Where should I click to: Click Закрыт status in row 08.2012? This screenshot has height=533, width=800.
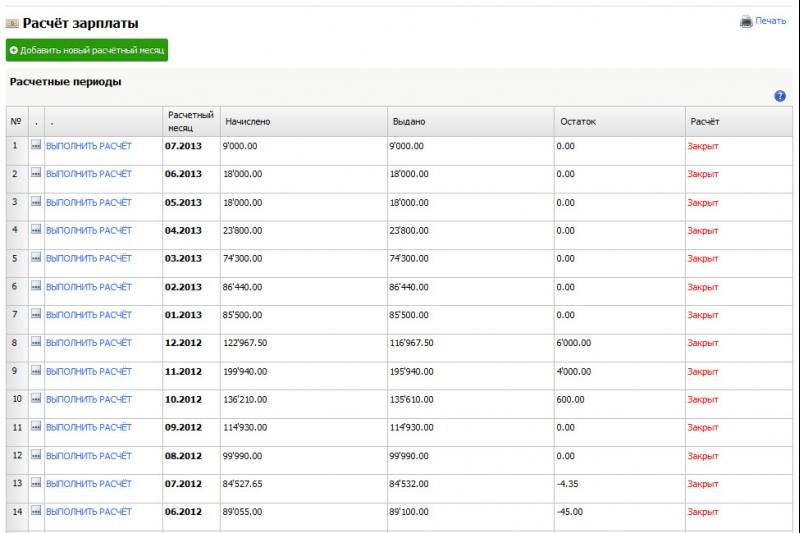pos(703,456)
